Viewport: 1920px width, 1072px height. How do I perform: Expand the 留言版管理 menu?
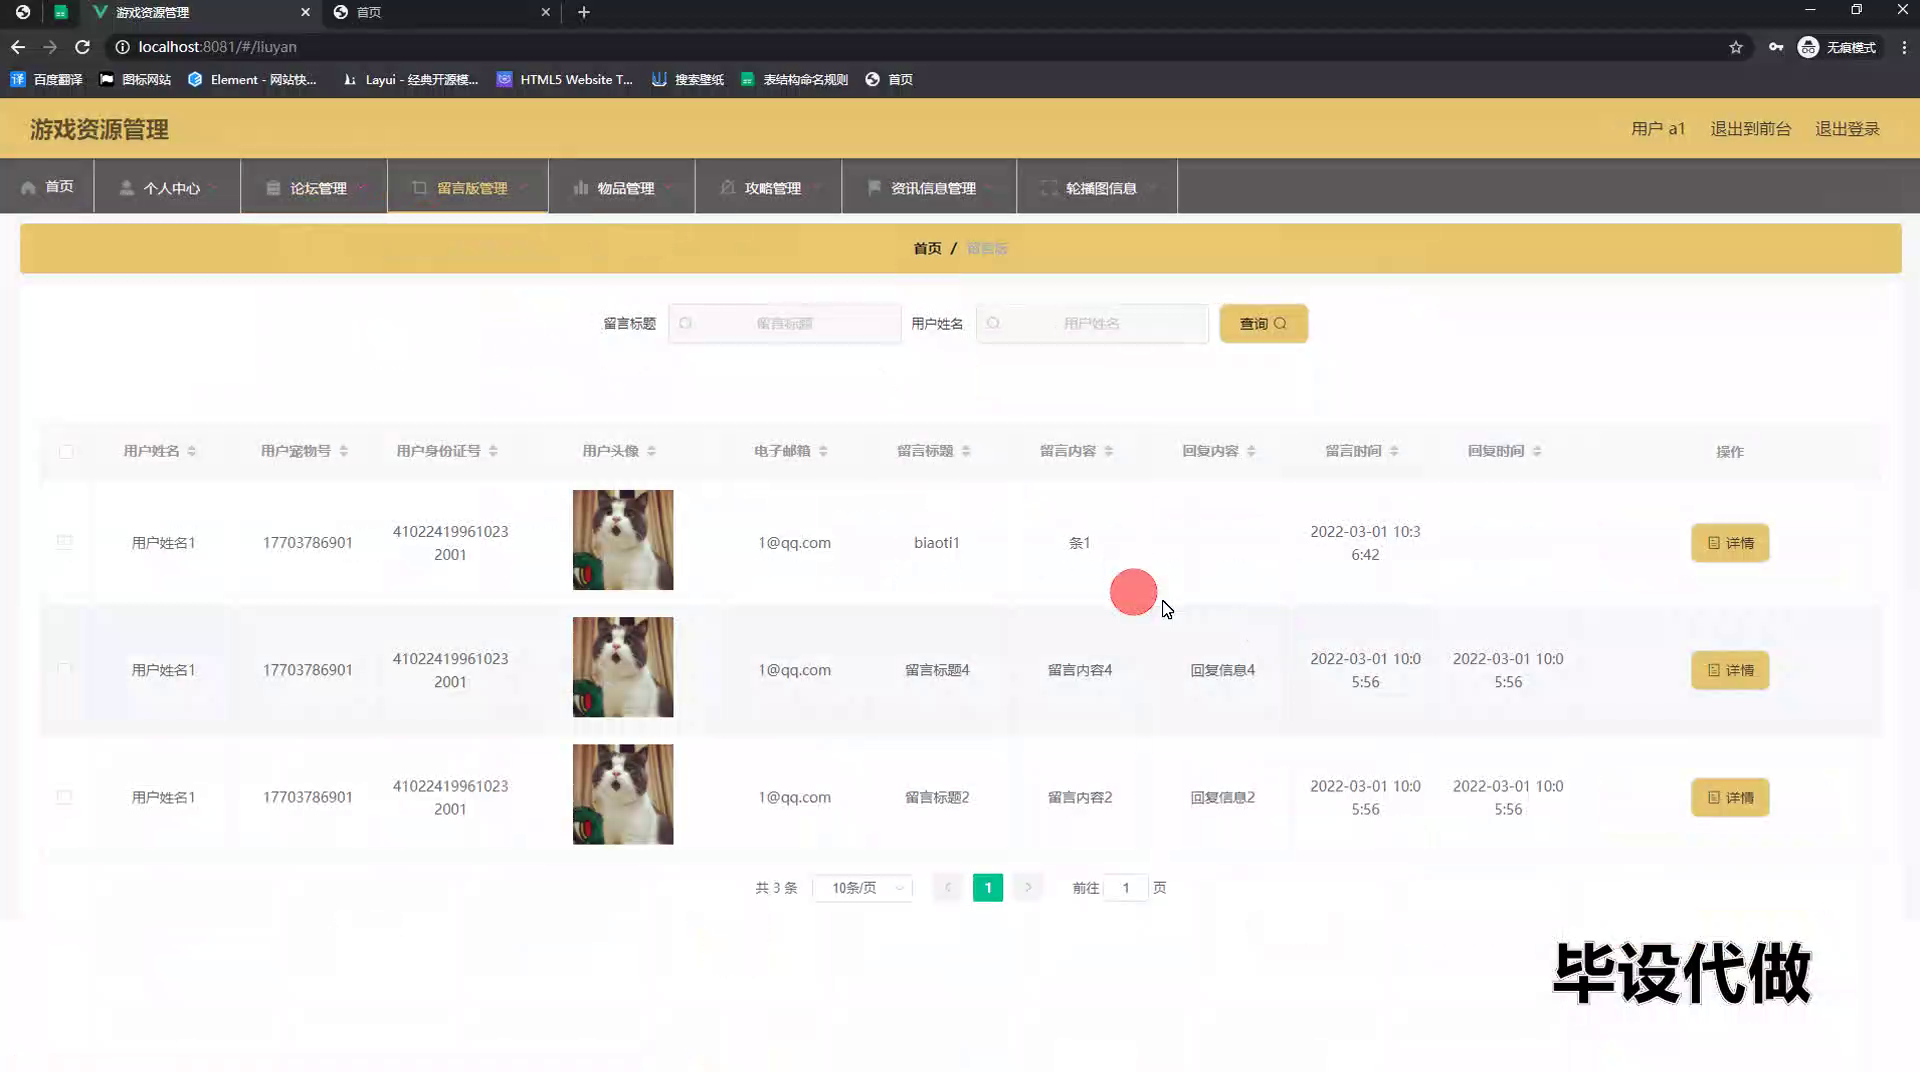click(468, 187)
